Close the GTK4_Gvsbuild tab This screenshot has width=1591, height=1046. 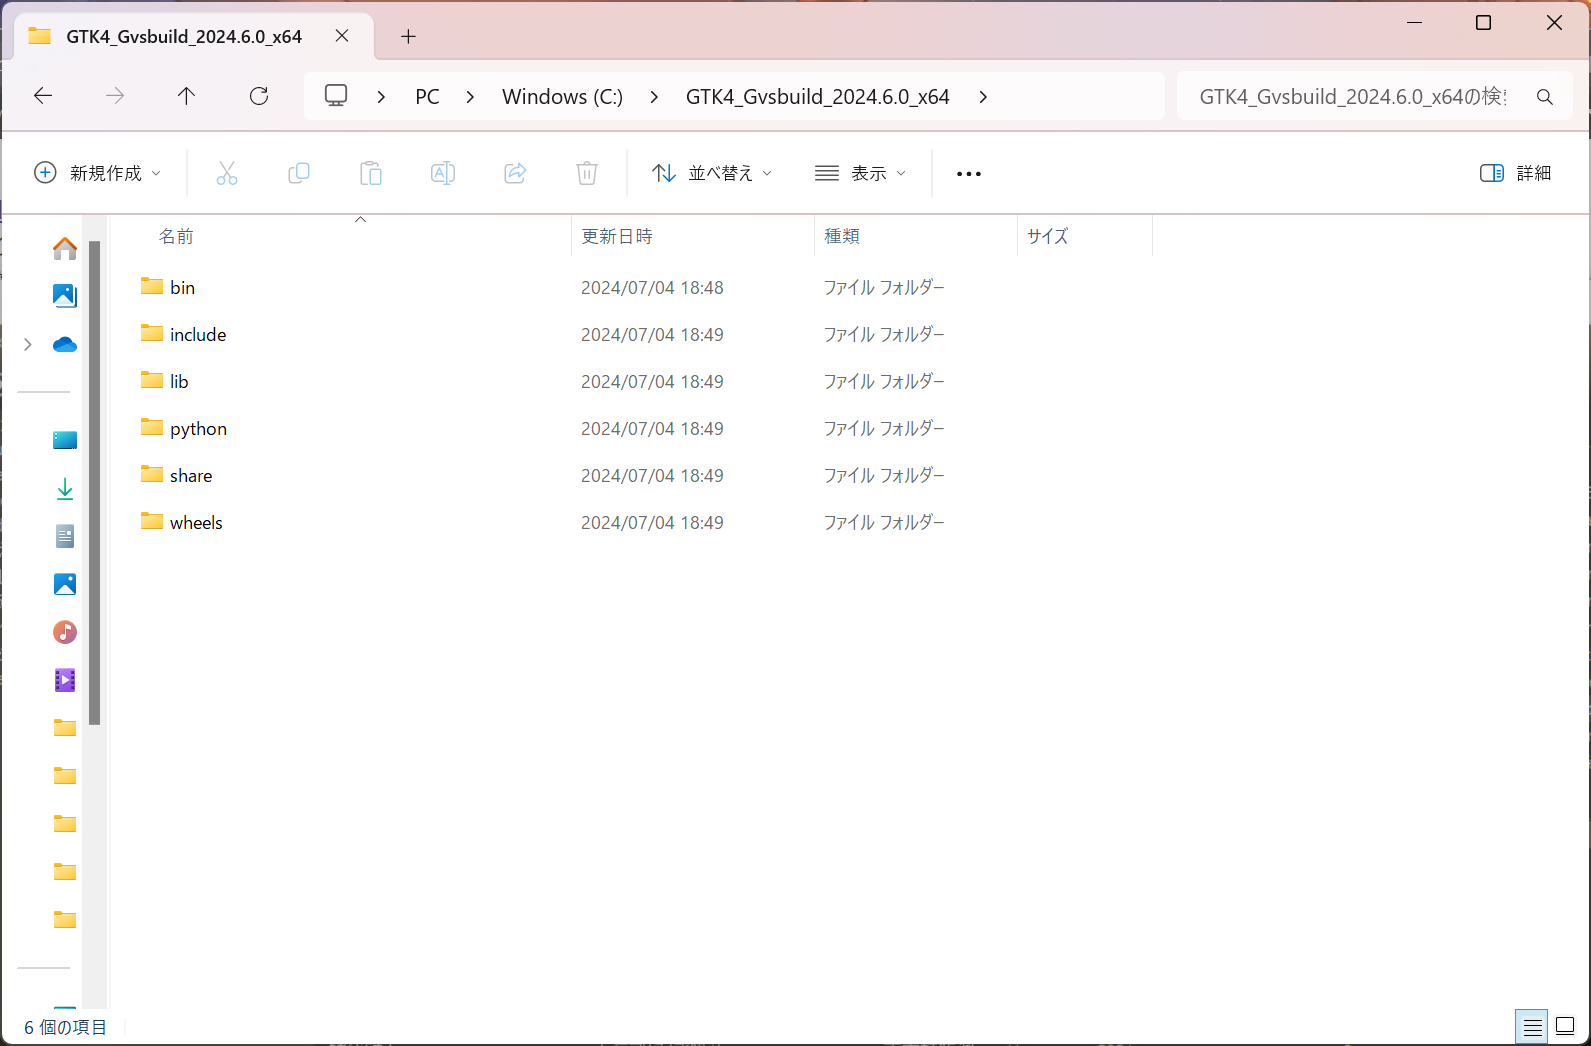point(342,36)
